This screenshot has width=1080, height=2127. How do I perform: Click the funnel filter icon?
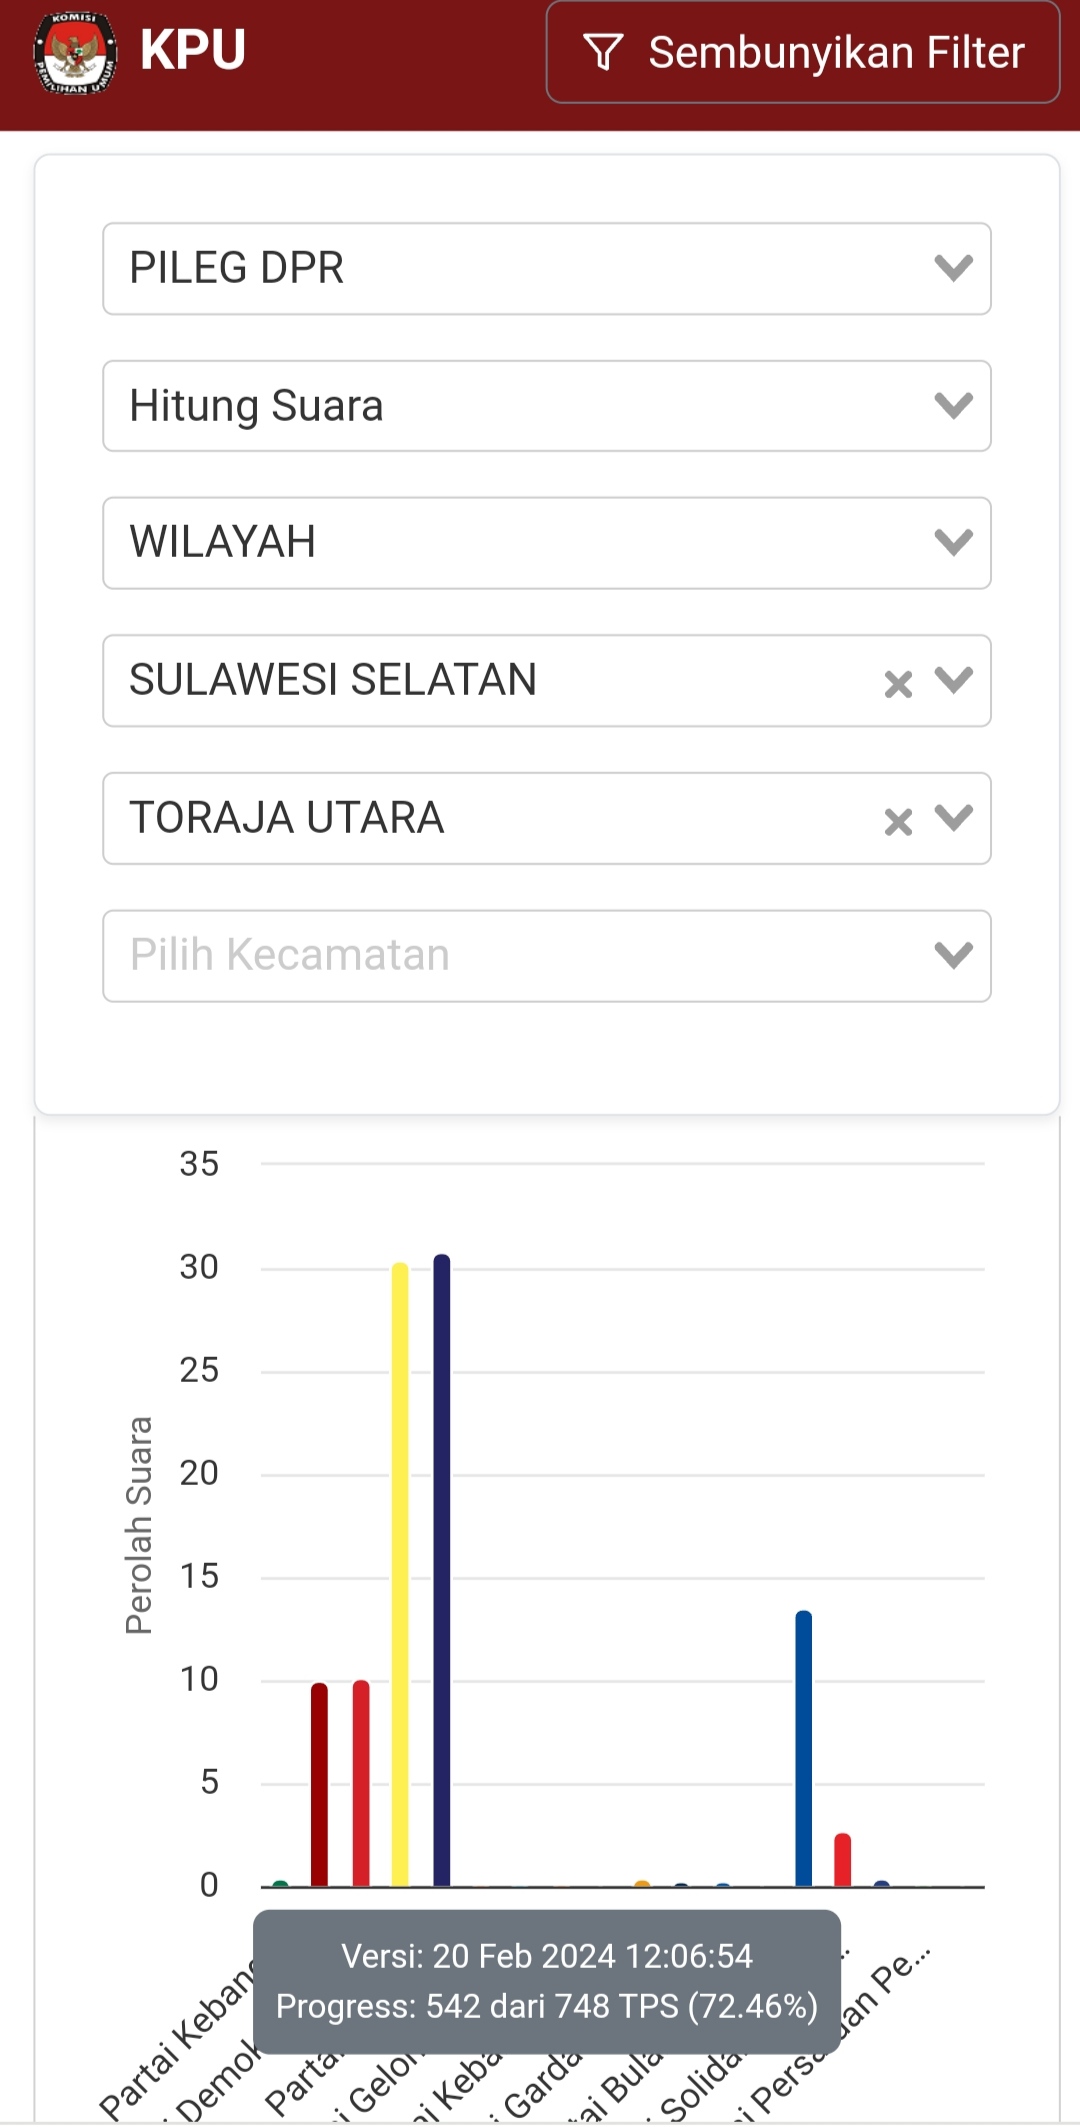[603, 52]
